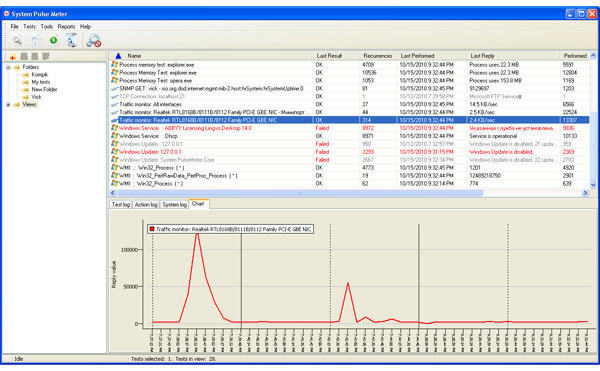Open the Help menu
This screenshot has height=371, width=600.
click(x=85, y=26)
